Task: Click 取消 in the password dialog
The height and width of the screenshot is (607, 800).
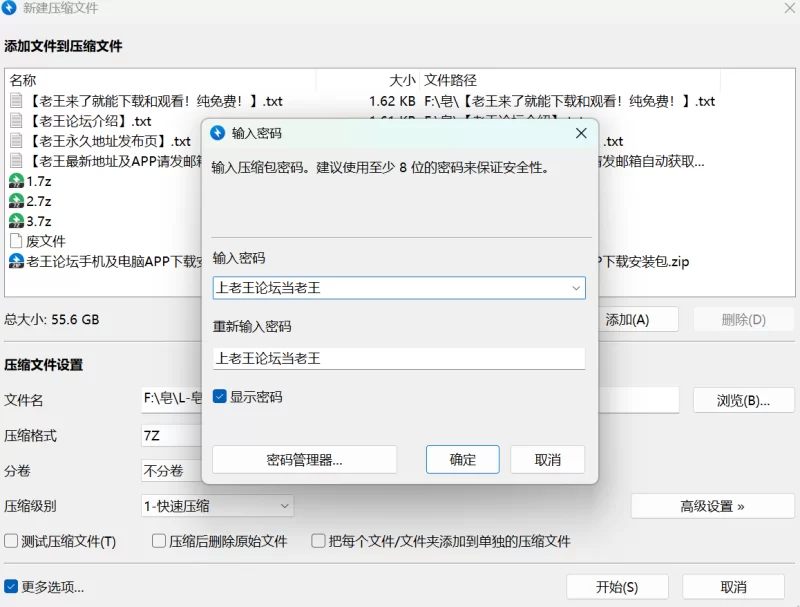Action: 547,460
